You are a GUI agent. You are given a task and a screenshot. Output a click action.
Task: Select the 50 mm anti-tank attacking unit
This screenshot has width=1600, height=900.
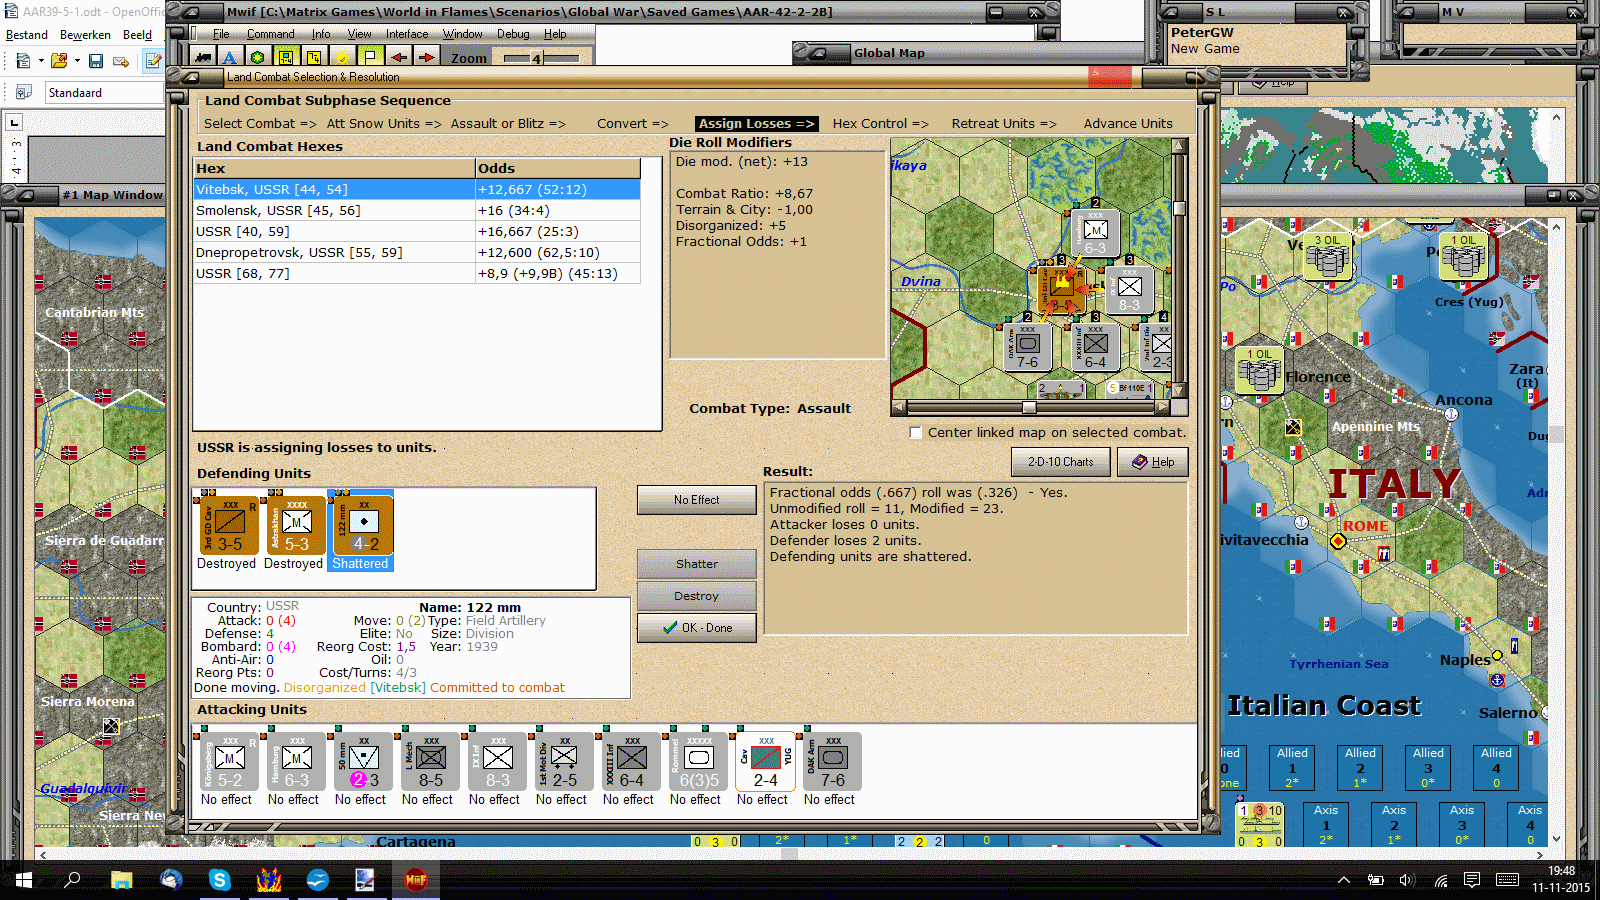(363, 762)
